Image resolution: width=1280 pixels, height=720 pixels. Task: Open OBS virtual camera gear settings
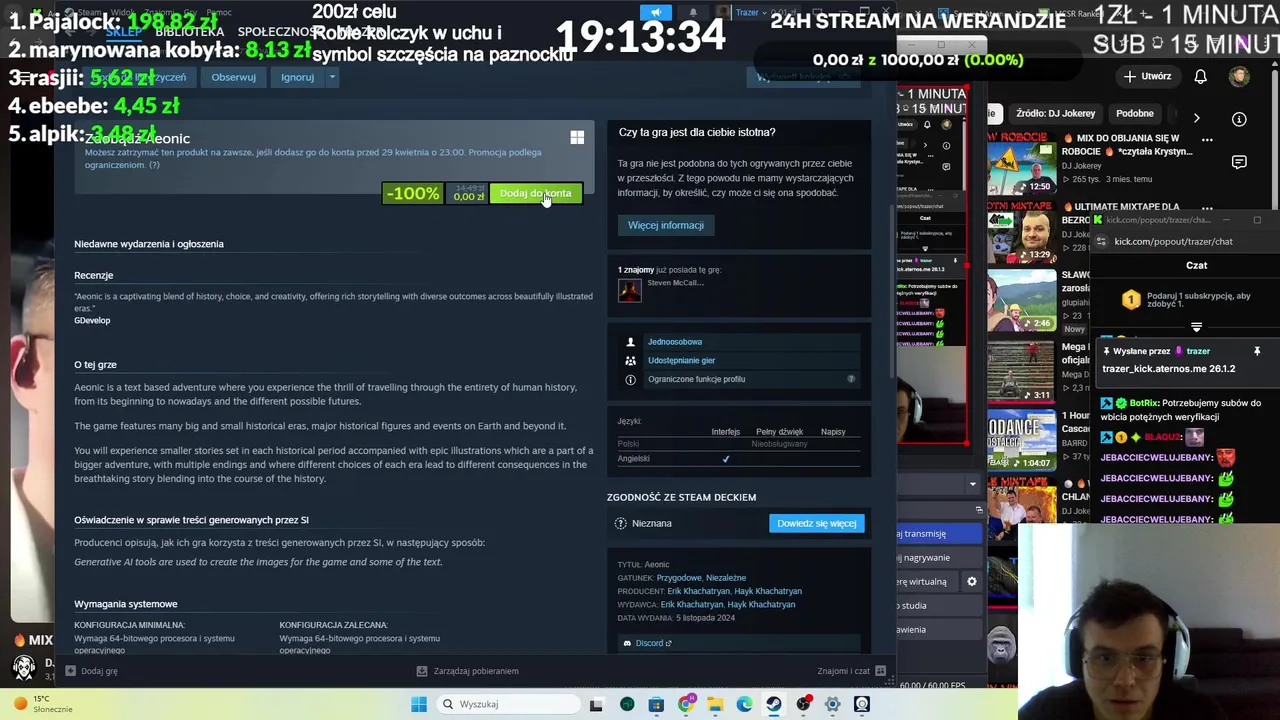[971, 582]
